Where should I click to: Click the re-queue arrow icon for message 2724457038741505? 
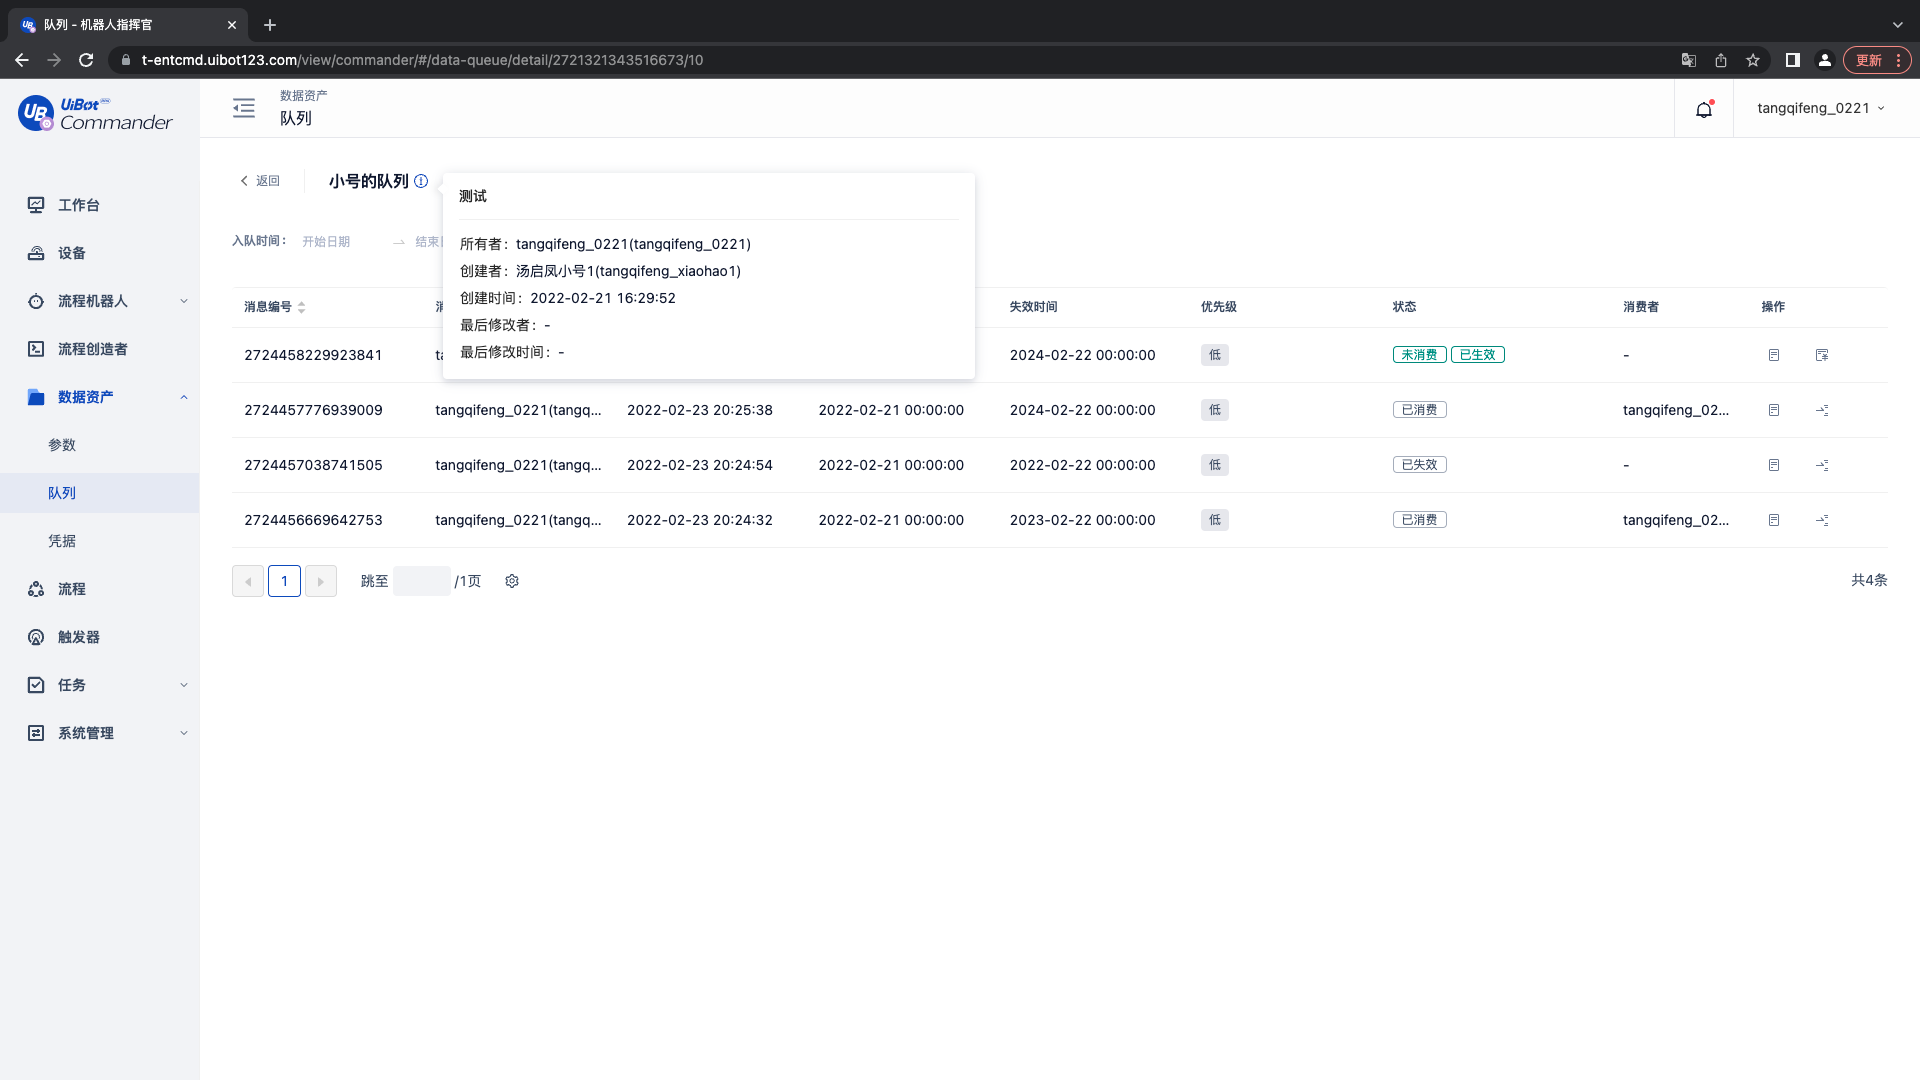pos(1822,465)
